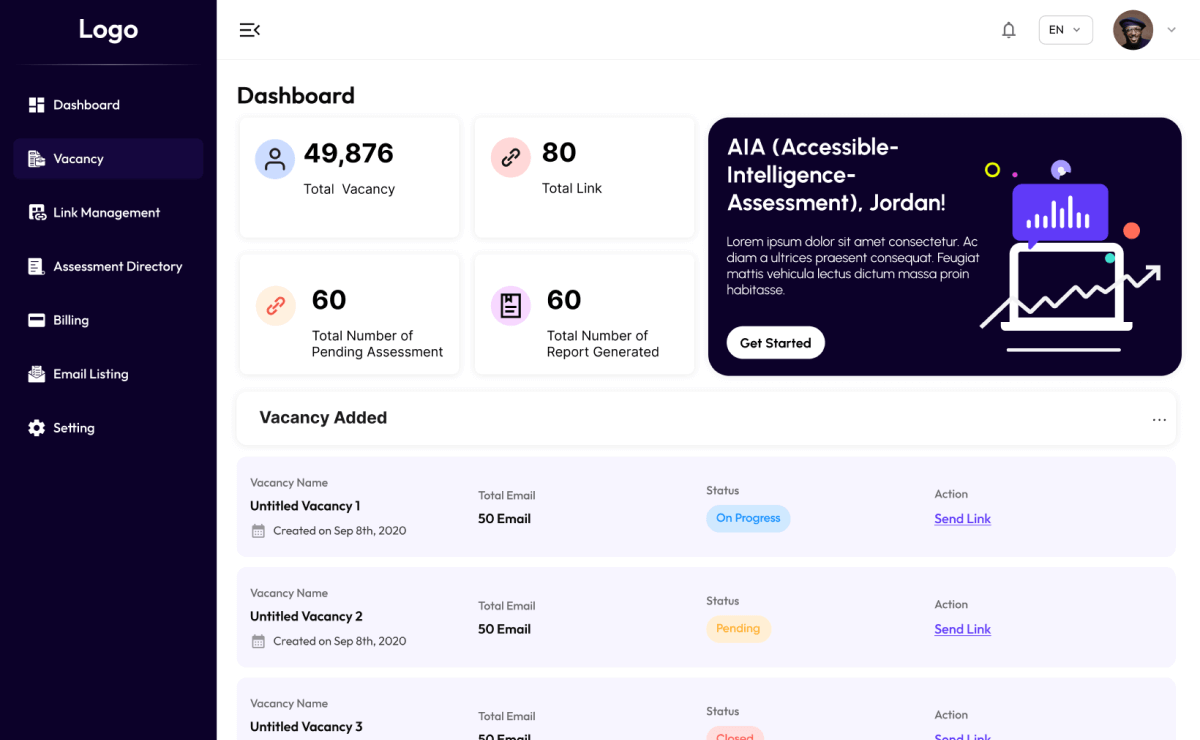1200x740 pixels.
Task: Click the Link Management sidebar icon
Action: (x=37, y=212)
